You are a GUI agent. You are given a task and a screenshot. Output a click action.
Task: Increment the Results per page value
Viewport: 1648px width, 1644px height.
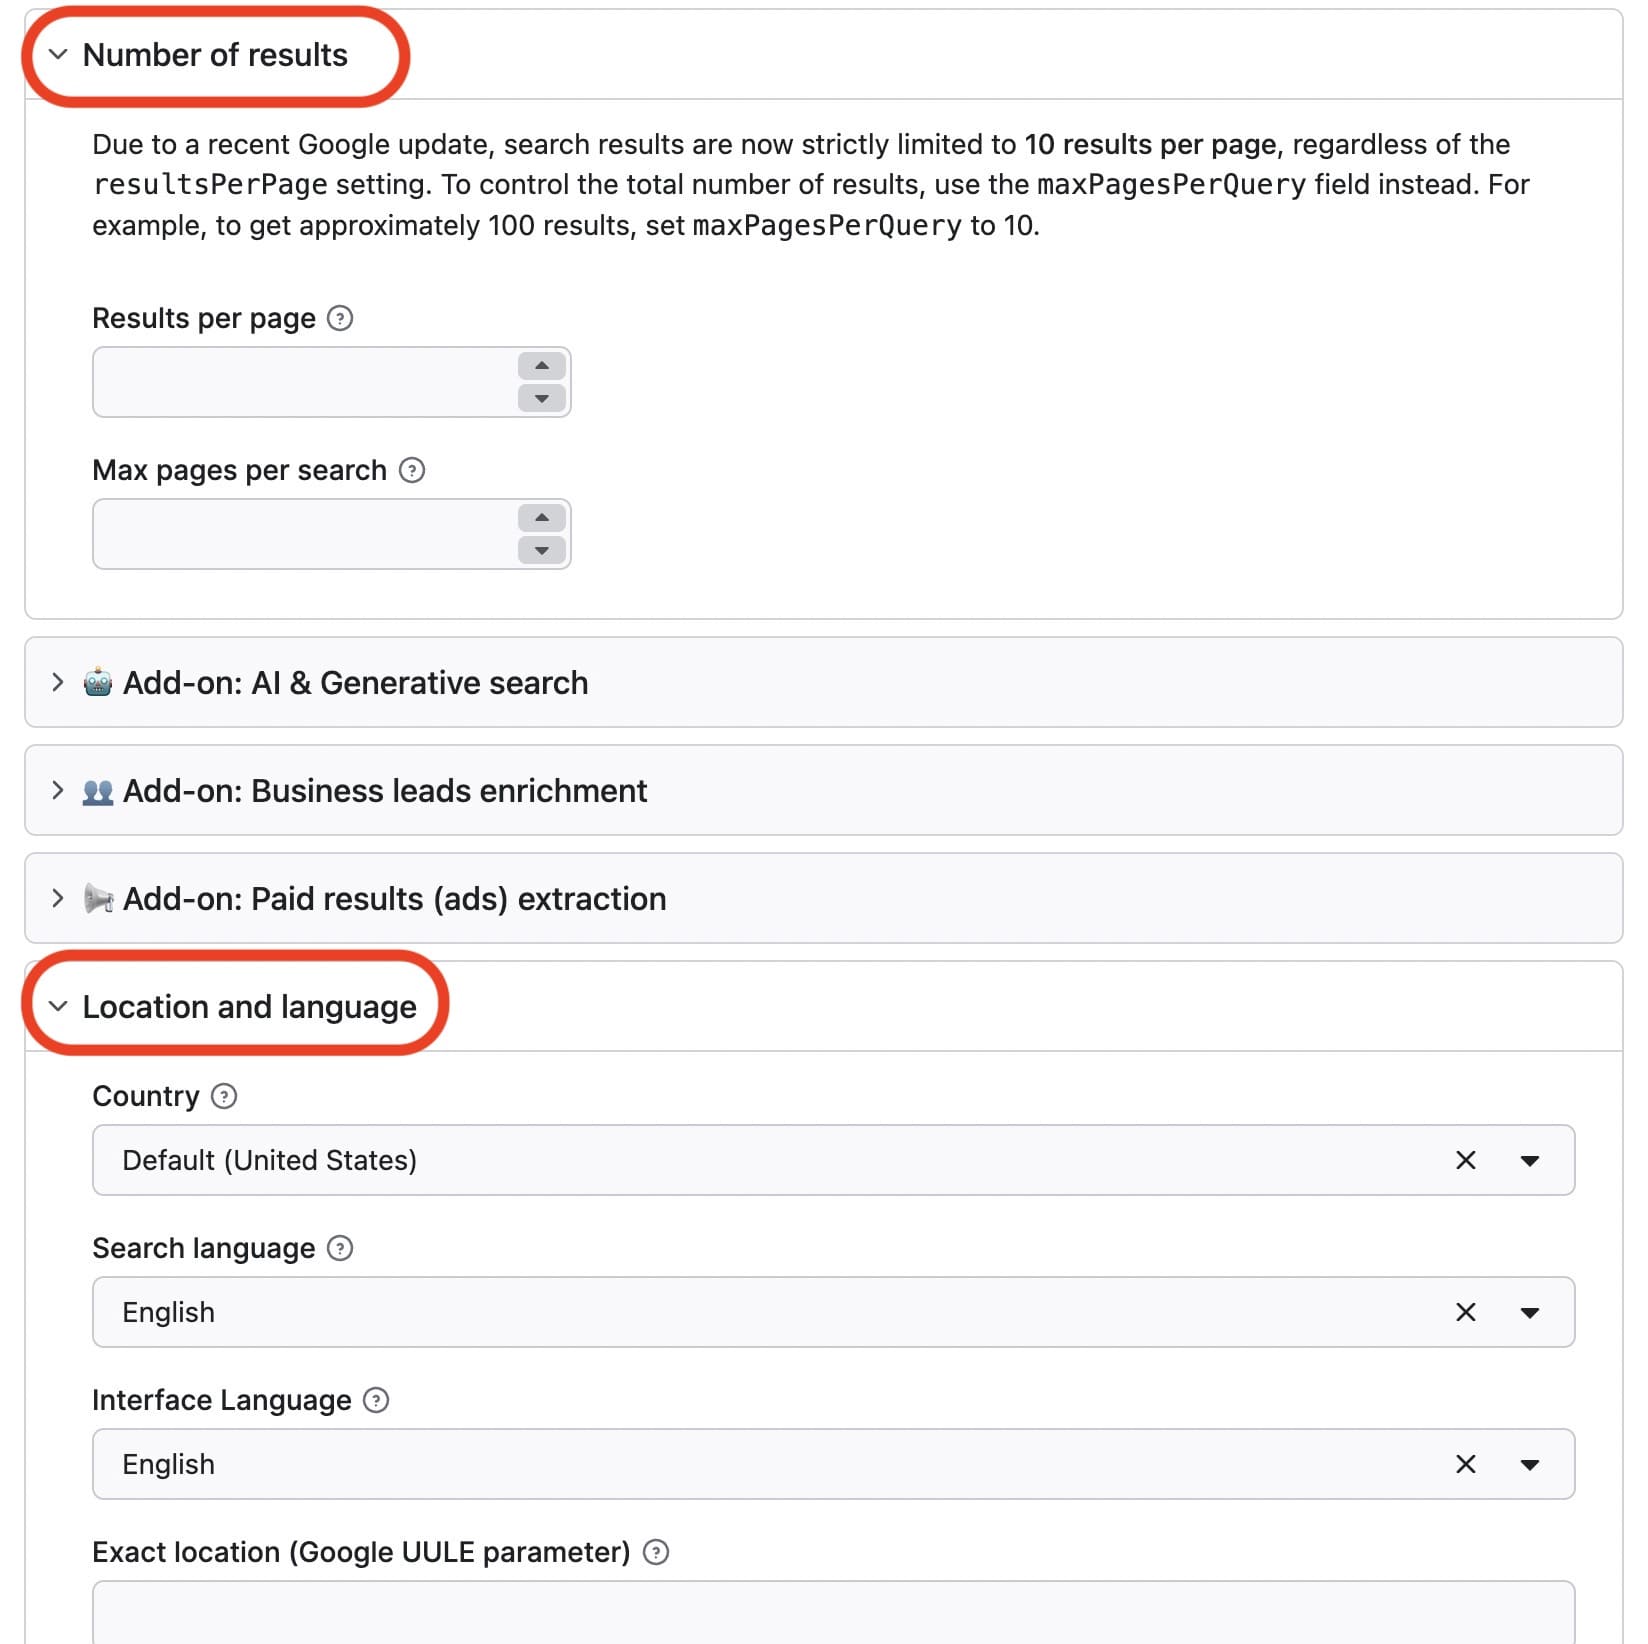[541, 366]
